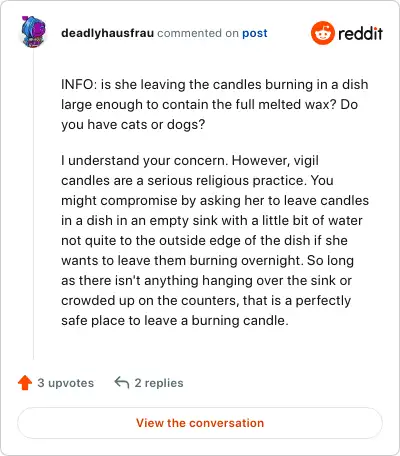
Task: Click the word 'INFO:' in comment
Action: (x=79, y=84)
